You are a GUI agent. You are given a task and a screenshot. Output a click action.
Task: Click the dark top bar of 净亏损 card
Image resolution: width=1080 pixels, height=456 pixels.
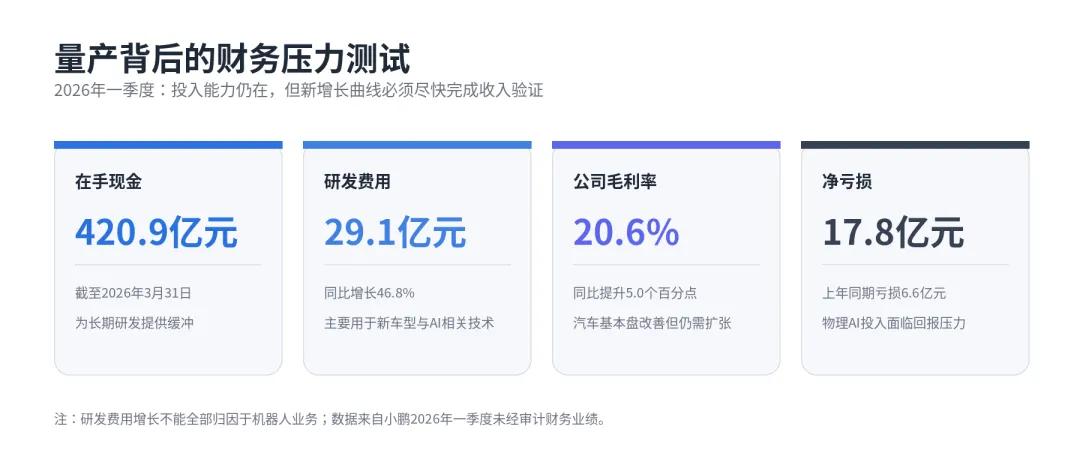[915, 145]
